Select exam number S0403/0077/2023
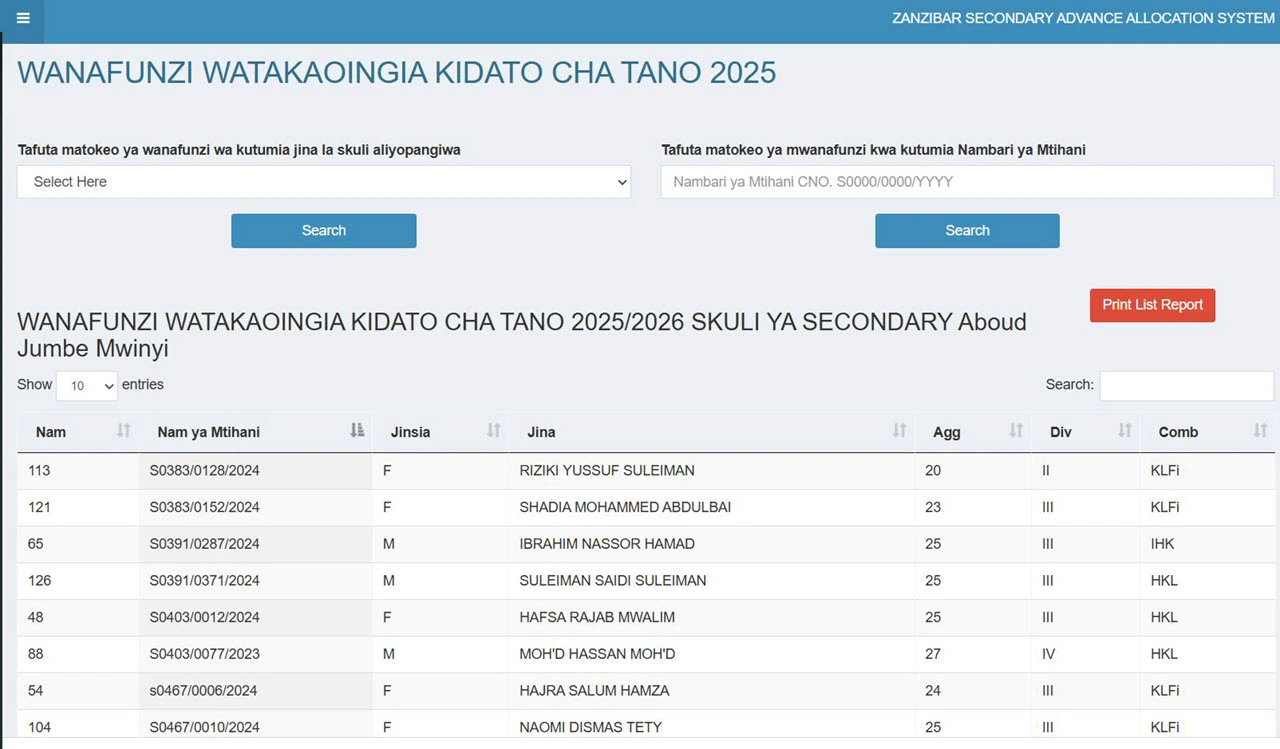Viewport: 1280px width, 749px height. pyautogui.click(x=205, y=654)
